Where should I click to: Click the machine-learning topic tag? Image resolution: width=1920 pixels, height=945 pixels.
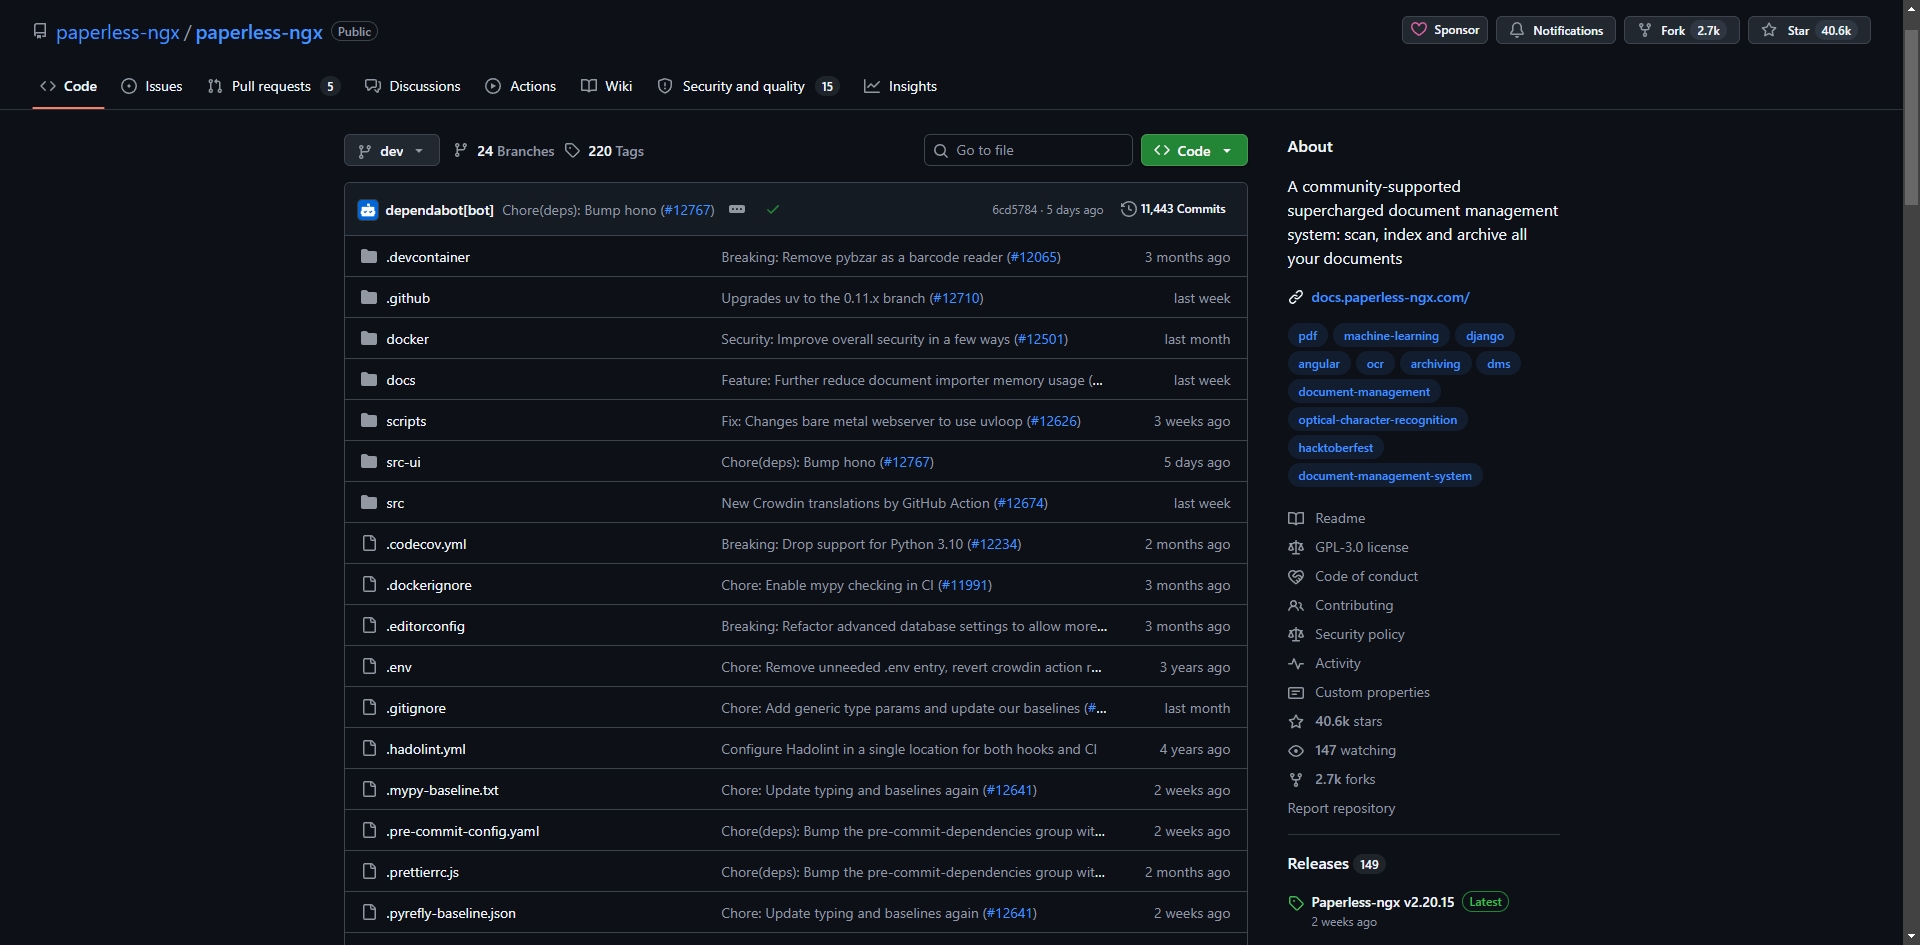pos(1391,336)
